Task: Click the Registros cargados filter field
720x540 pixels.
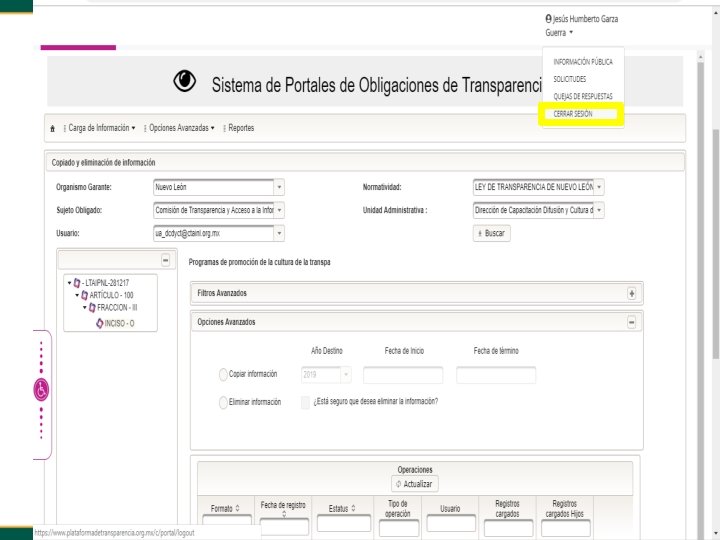Action: click(x=508, y=529)
